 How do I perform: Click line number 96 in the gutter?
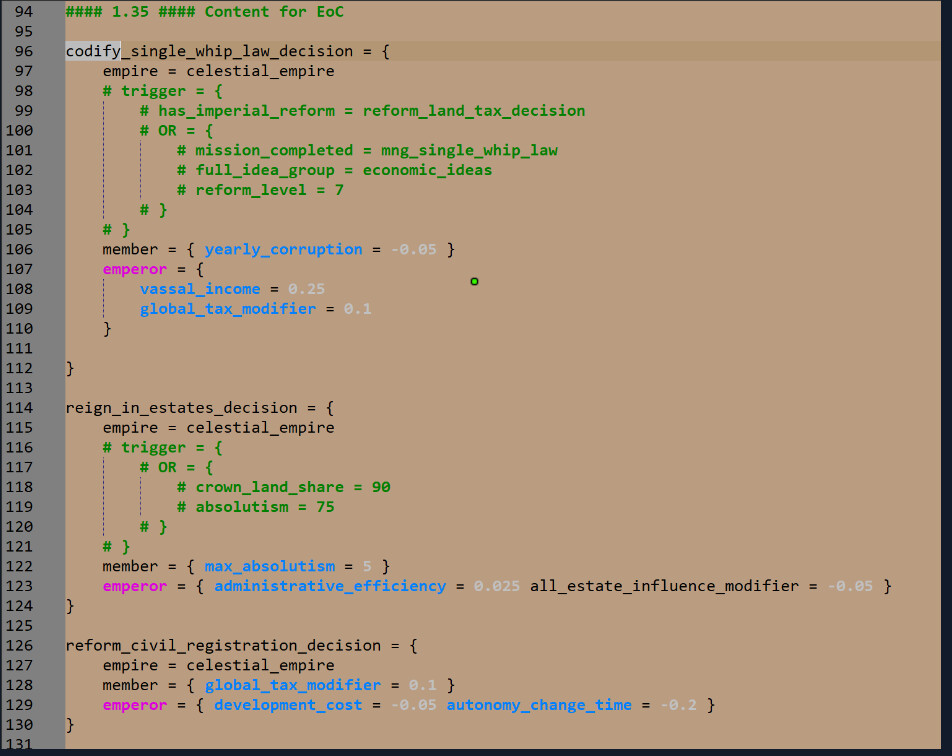coord(24,51)
